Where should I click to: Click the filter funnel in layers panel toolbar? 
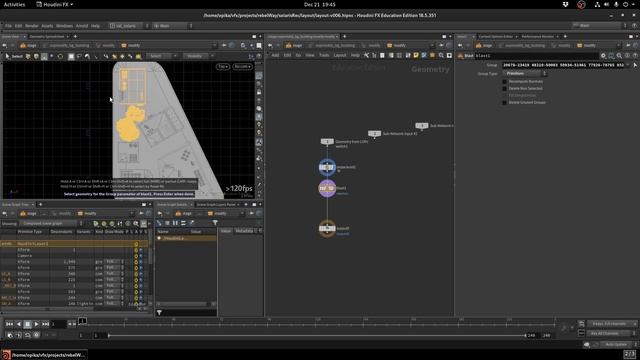click(x=215, y=223)
